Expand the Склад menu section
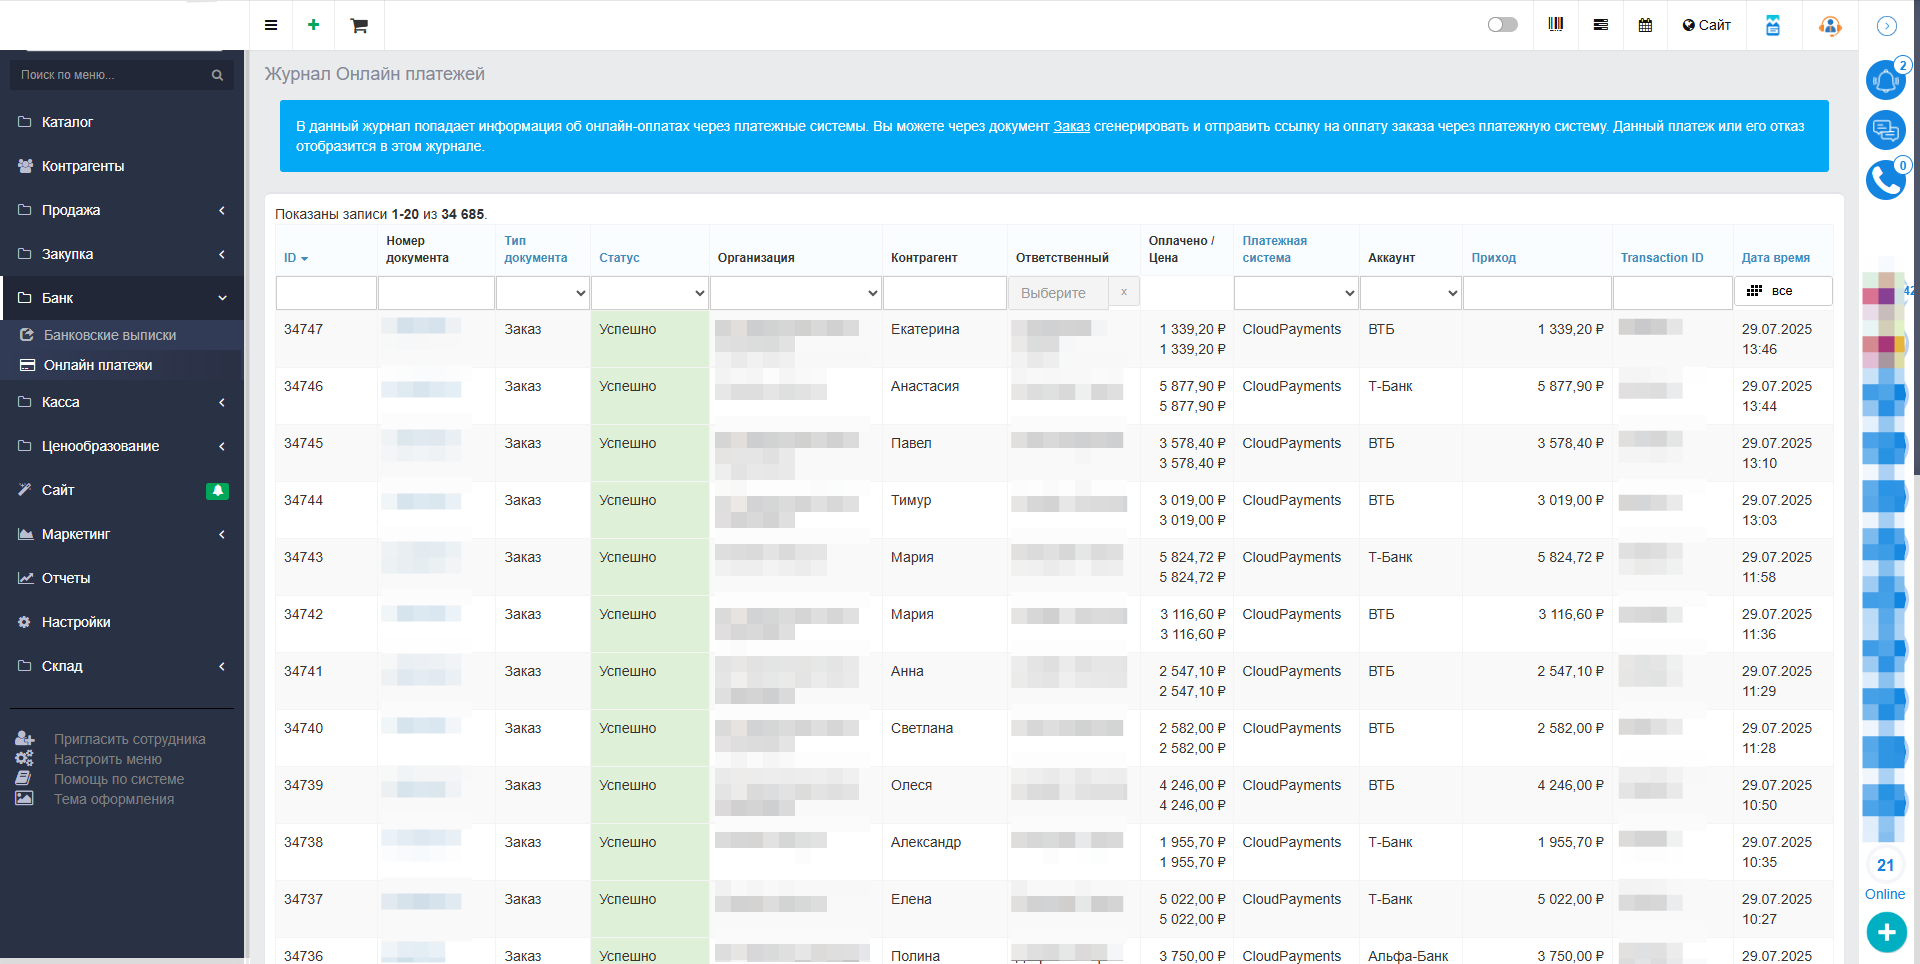Image resolution: width=1920 pixels, height=964 pixels. click(122, 666)
